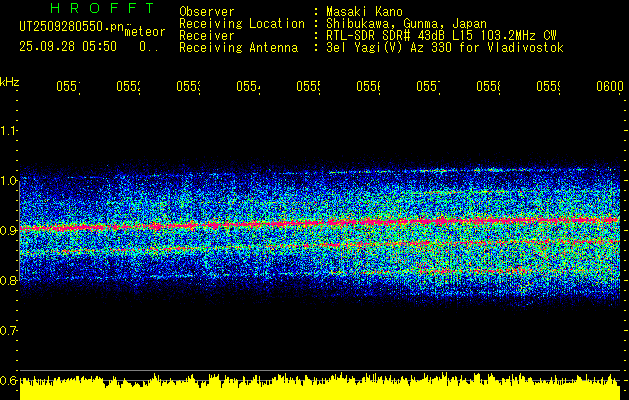Click the 0600 time marker
629x400 pixels.
pos(610,86)
